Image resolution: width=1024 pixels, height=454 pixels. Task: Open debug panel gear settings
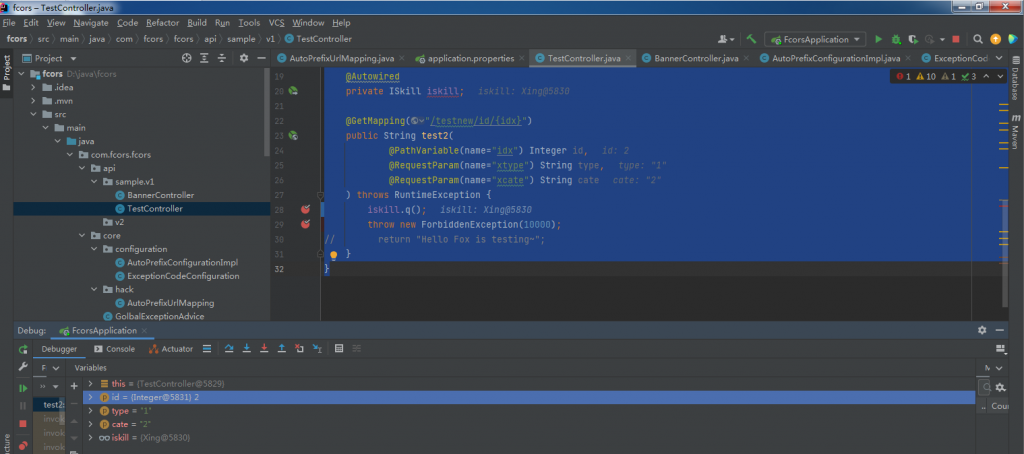pos(982,331)
